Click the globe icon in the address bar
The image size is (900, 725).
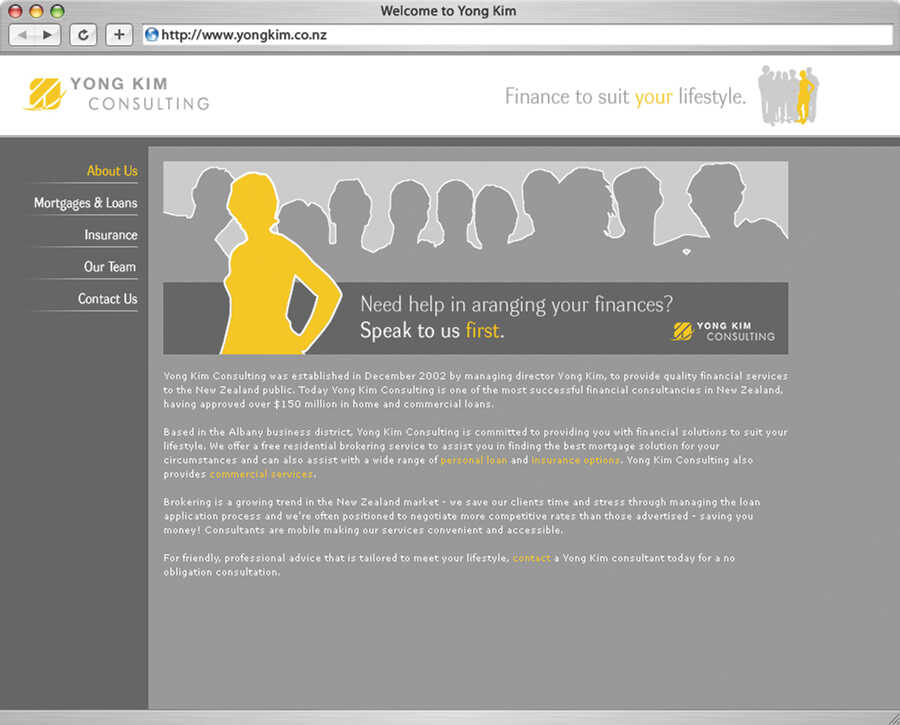coord(152,34)
